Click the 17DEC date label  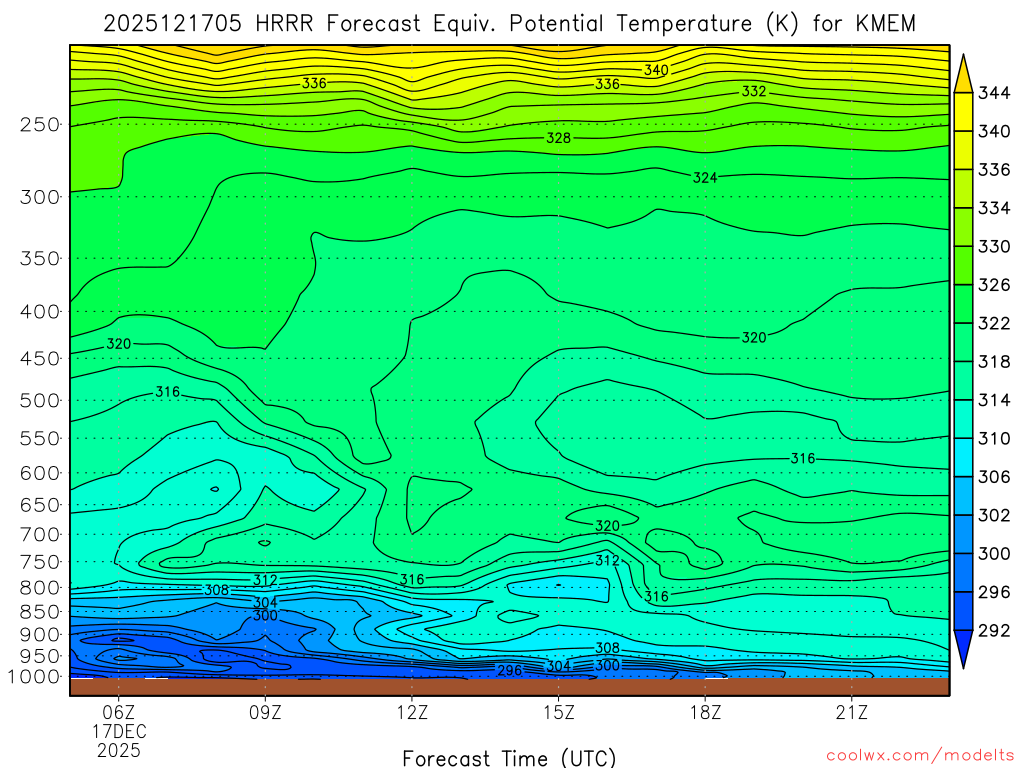click(119, 731)
